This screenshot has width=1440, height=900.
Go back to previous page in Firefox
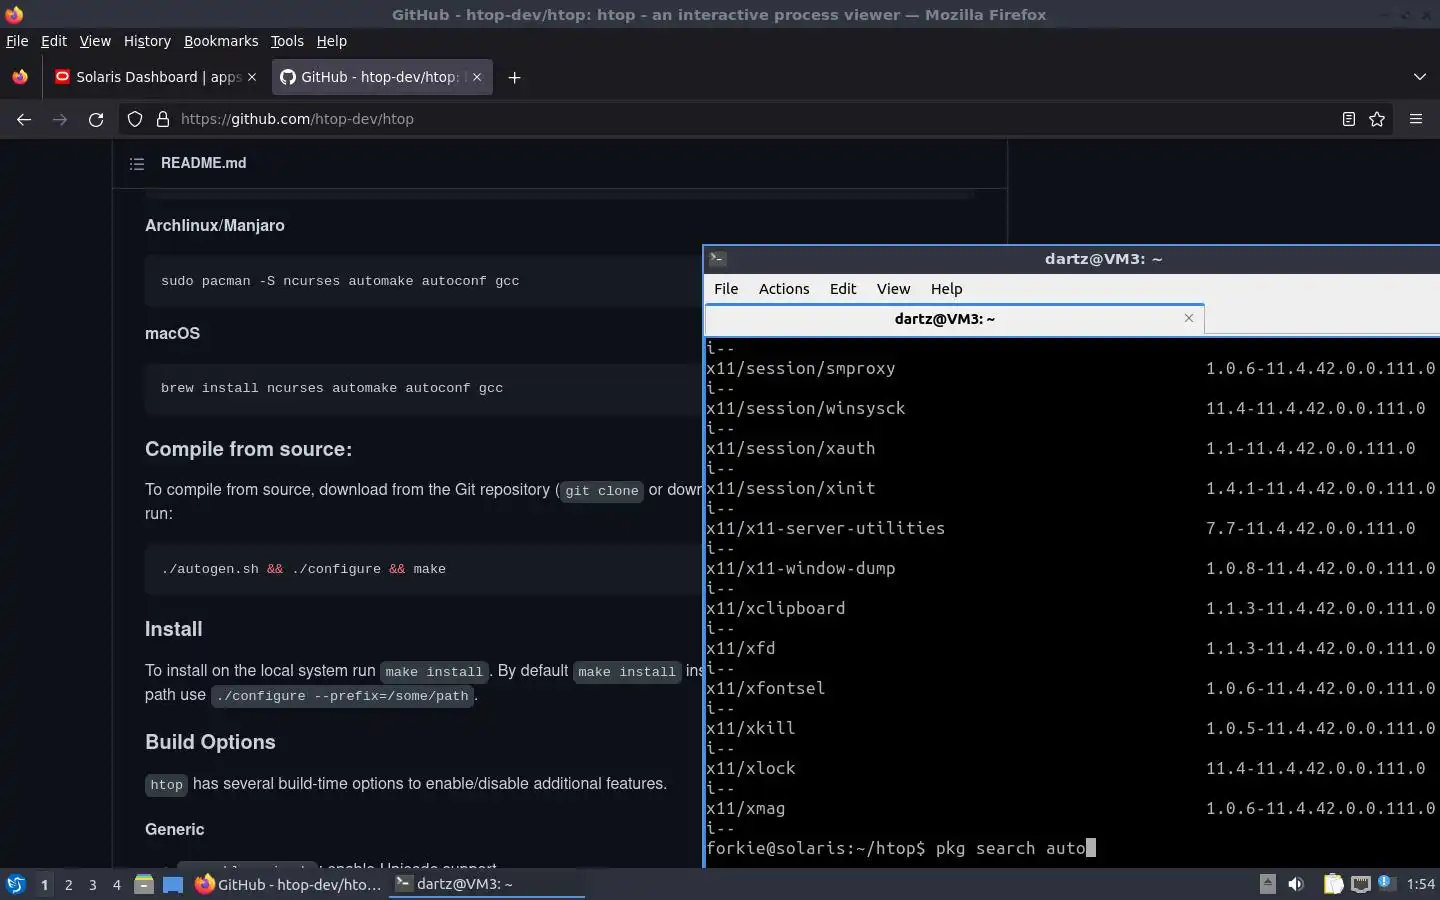[x=24, y=119]
